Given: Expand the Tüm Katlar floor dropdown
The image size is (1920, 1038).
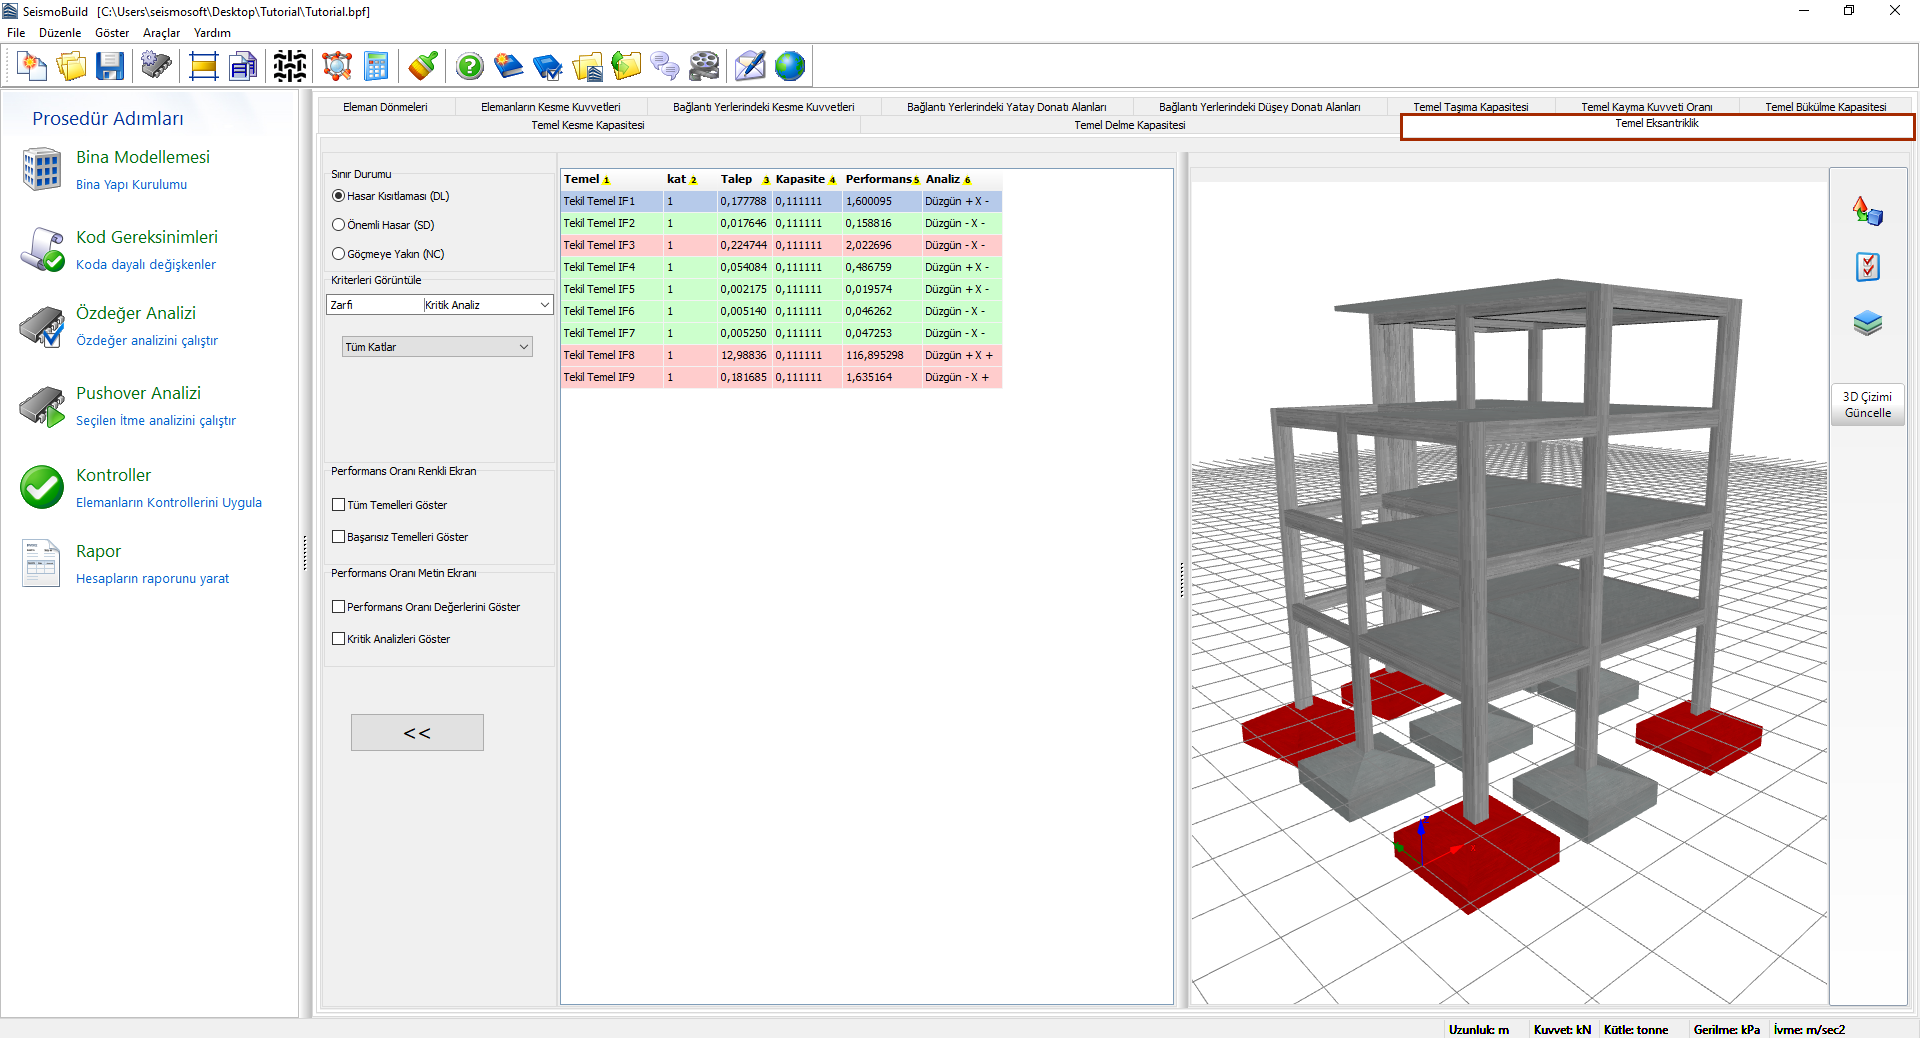Looking at the screenshot, I should point(437,347).
